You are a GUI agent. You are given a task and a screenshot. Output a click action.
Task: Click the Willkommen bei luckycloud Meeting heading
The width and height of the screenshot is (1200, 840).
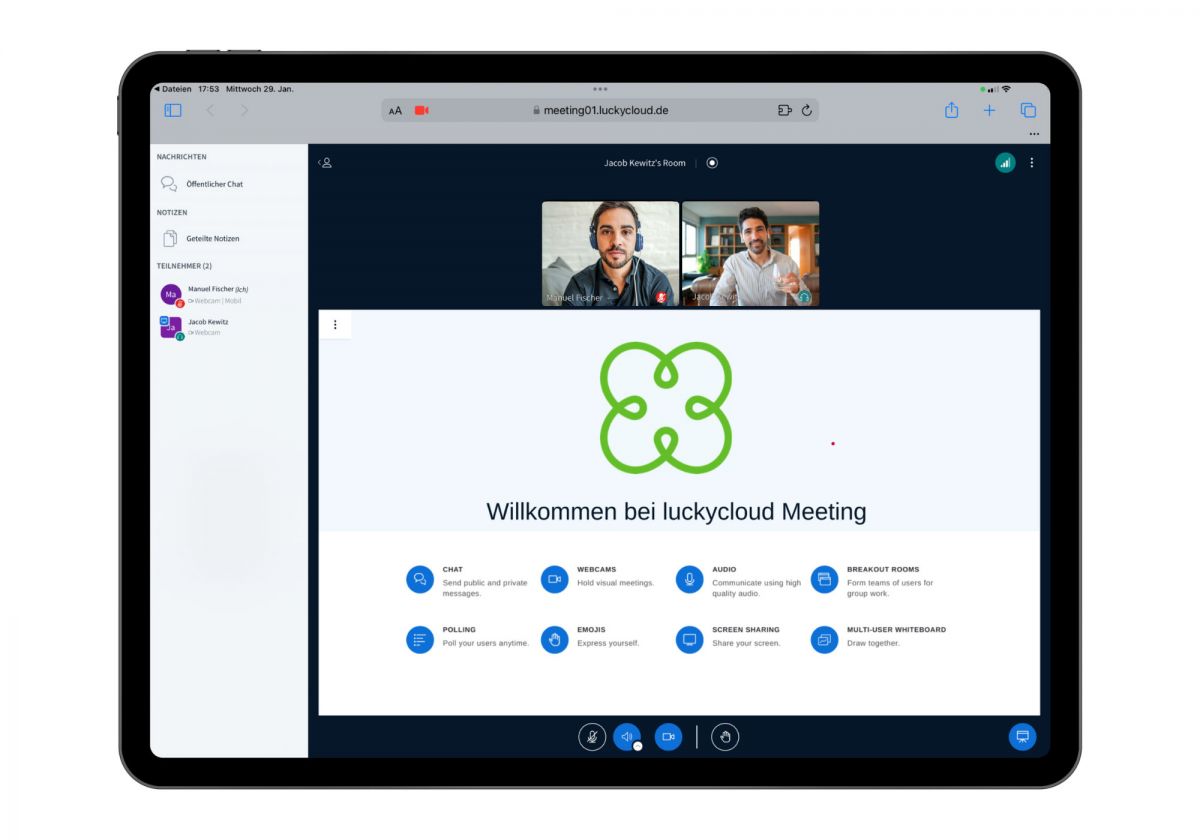click(676, 511)
